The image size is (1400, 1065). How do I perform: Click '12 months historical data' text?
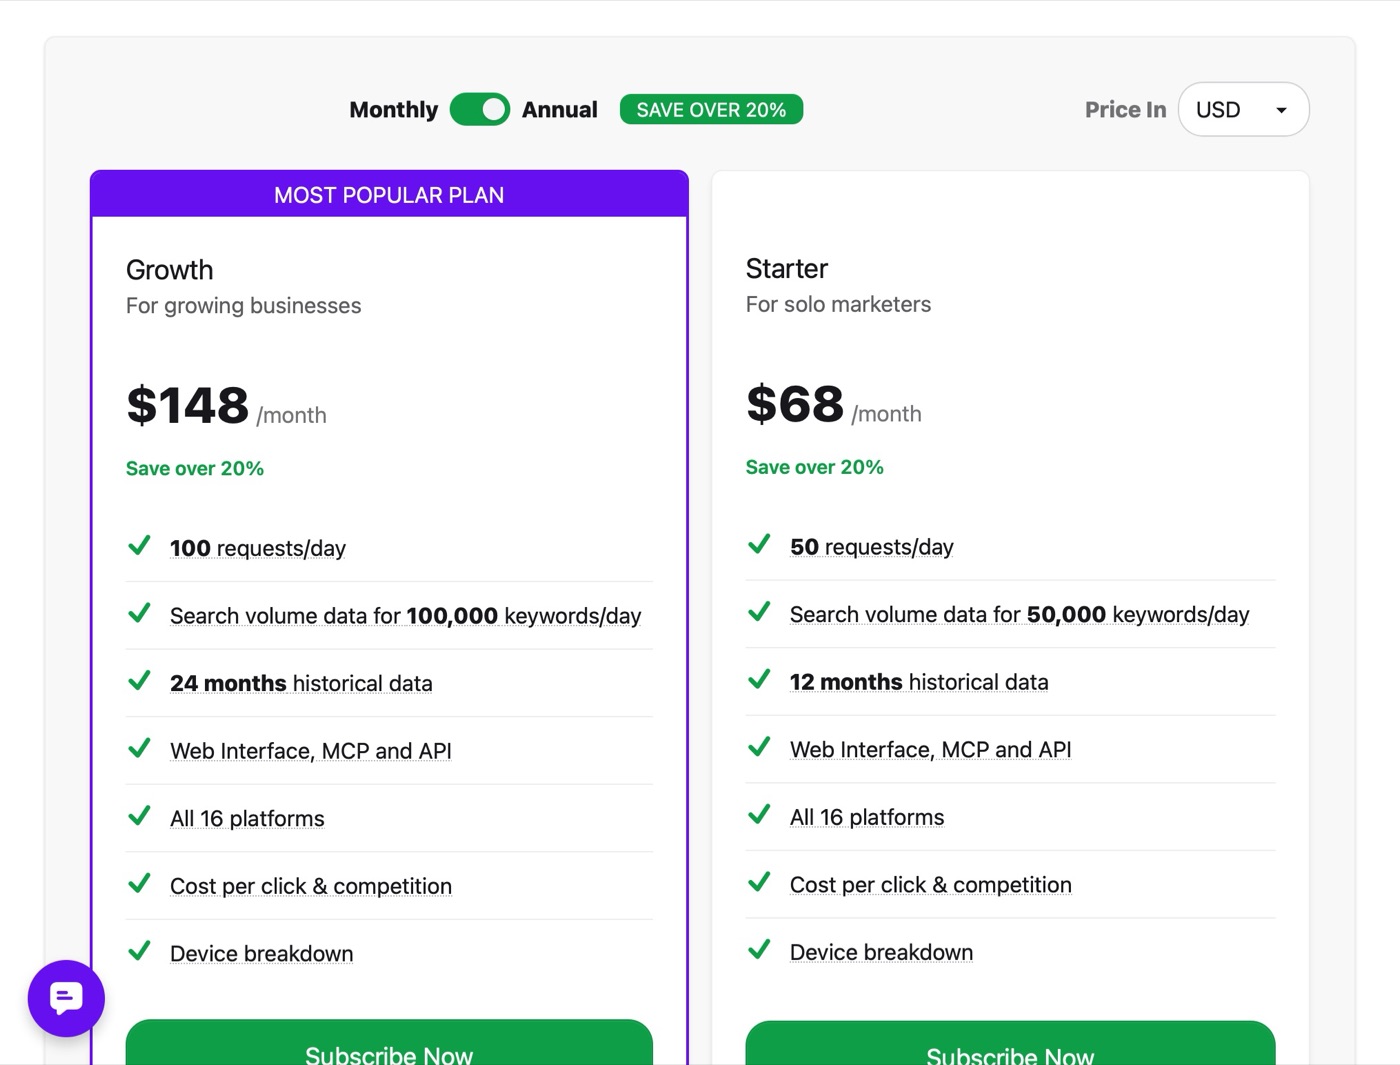[919, 682]
